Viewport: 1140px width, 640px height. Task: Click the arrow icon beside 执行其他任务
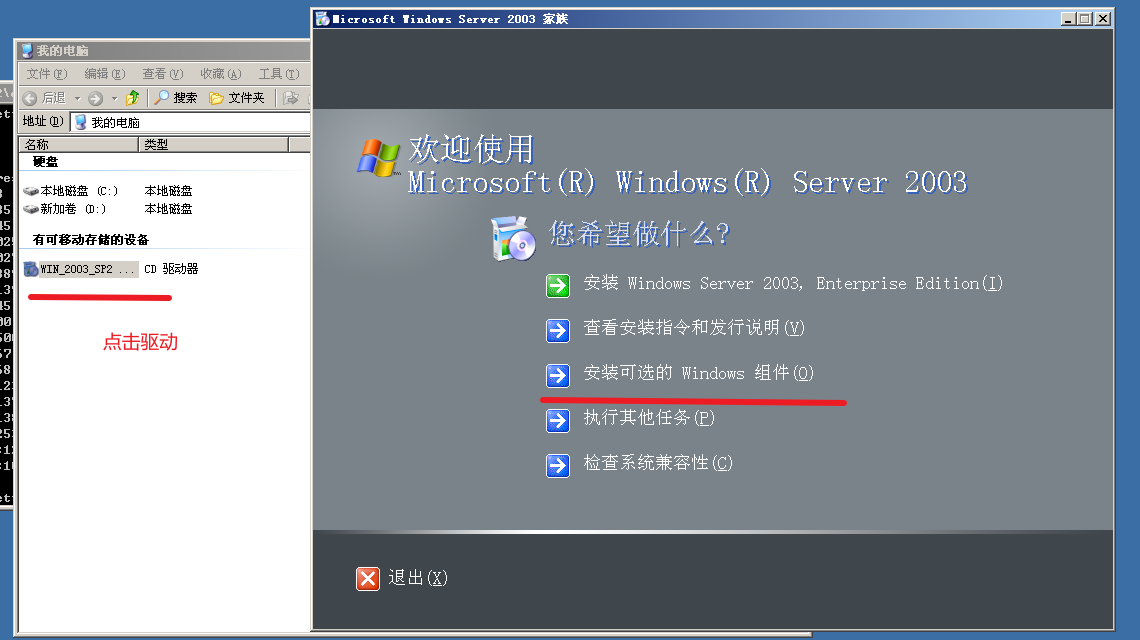(x=558, y=420)
